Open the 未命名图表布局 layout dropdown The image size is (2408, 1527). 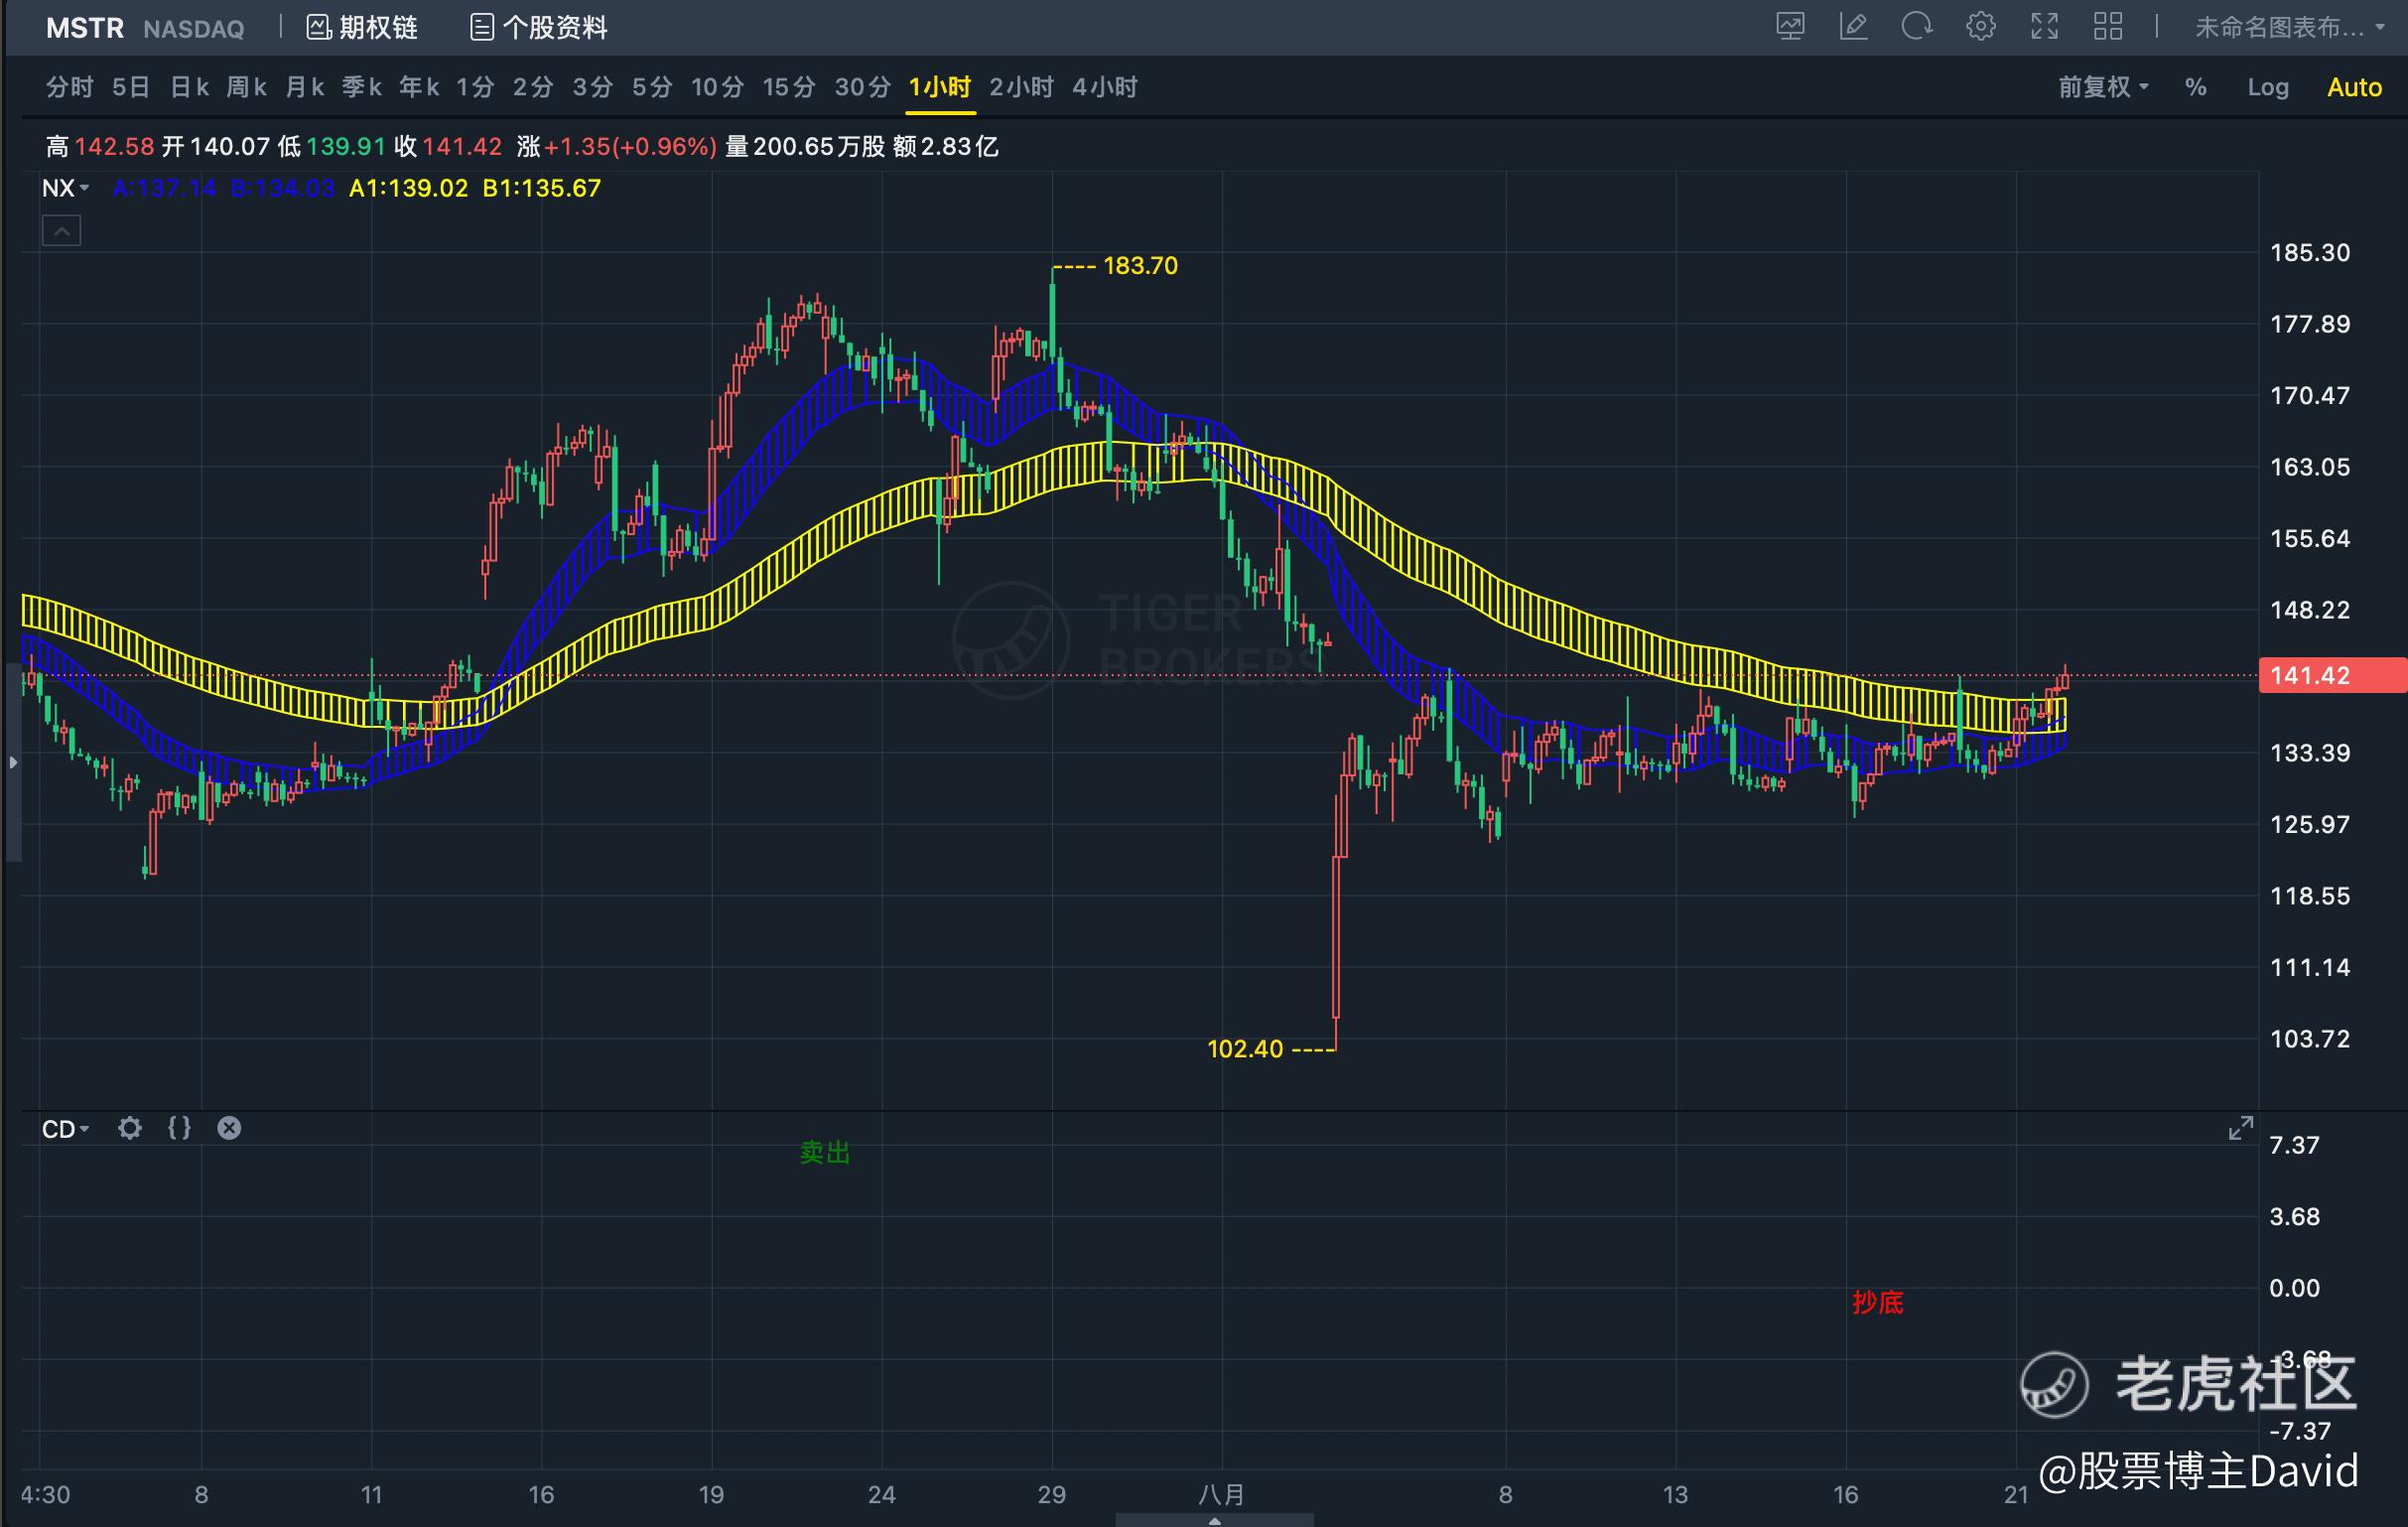(2290, 27)
